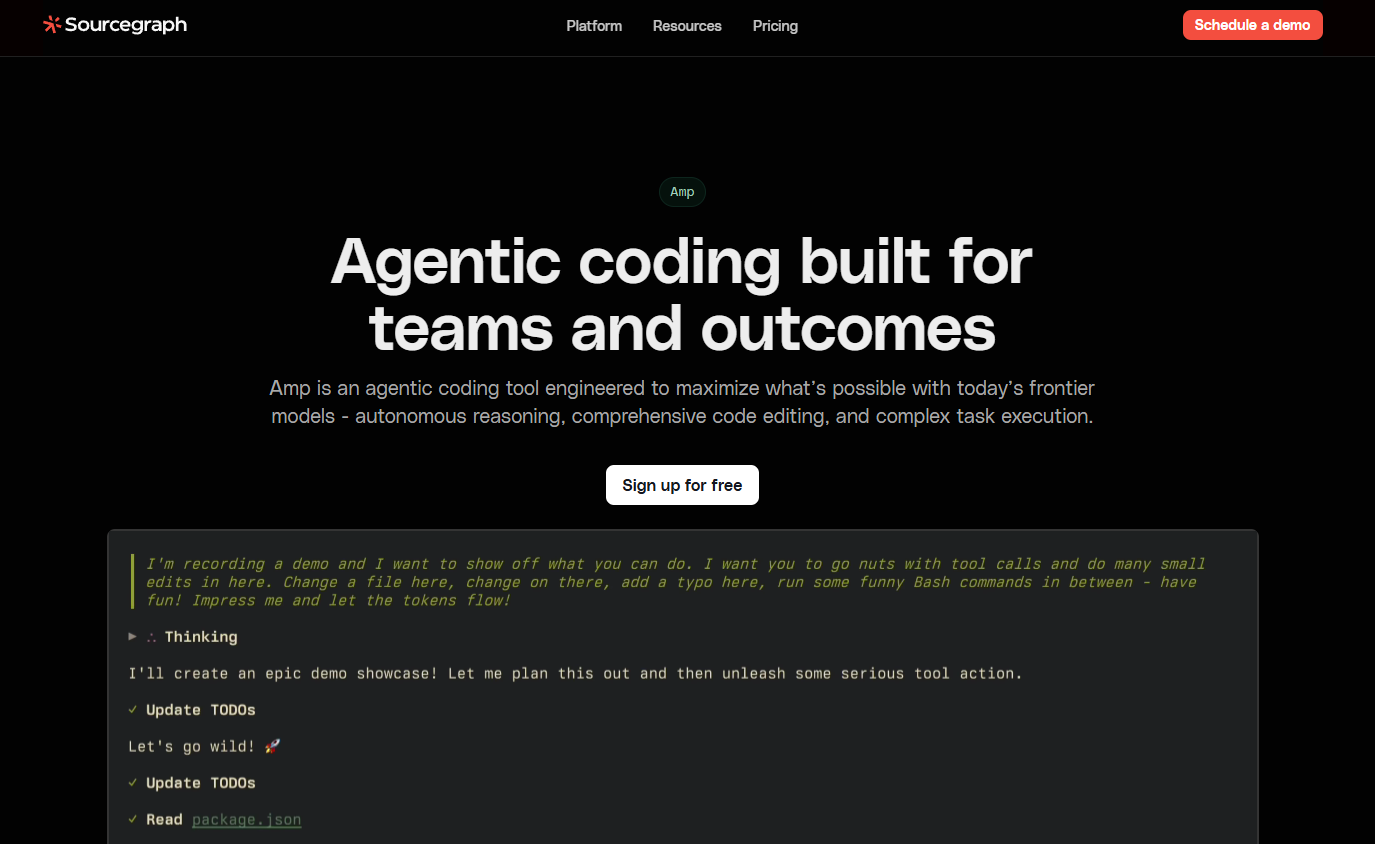Click the rocket emoji after "Let's go wild!"
The width and height of the screenshot is (1375, 844).
(273, 747)
